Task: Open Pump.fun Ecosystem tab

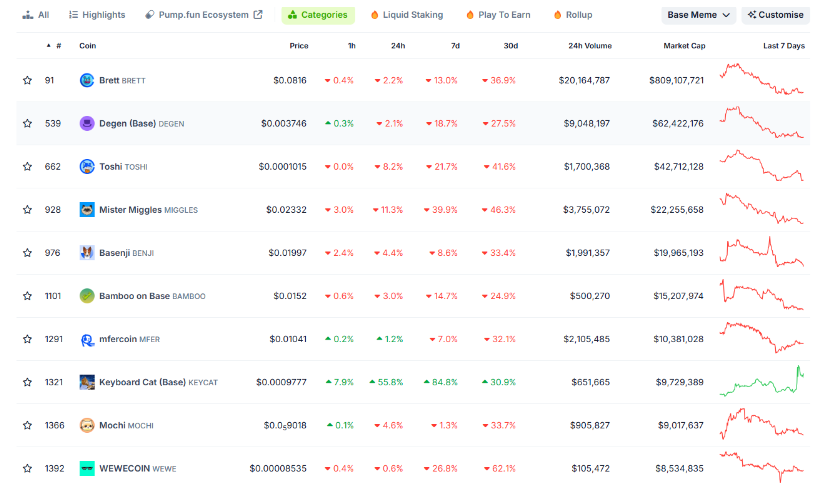Action: pos(204,15)
